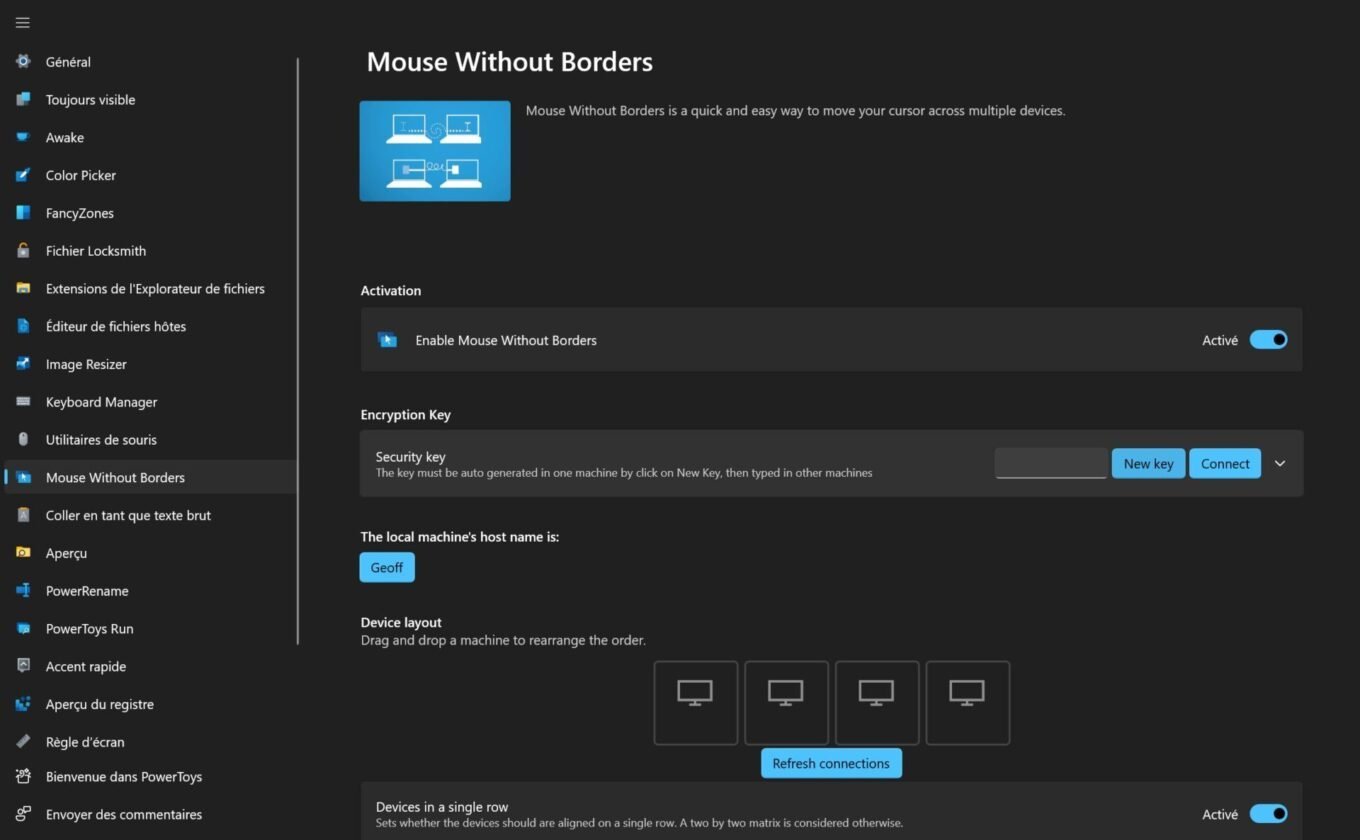Click the Fichier Locksmith padlock icon
This screenshot has width=1360, height=840.
pos(23,250)
